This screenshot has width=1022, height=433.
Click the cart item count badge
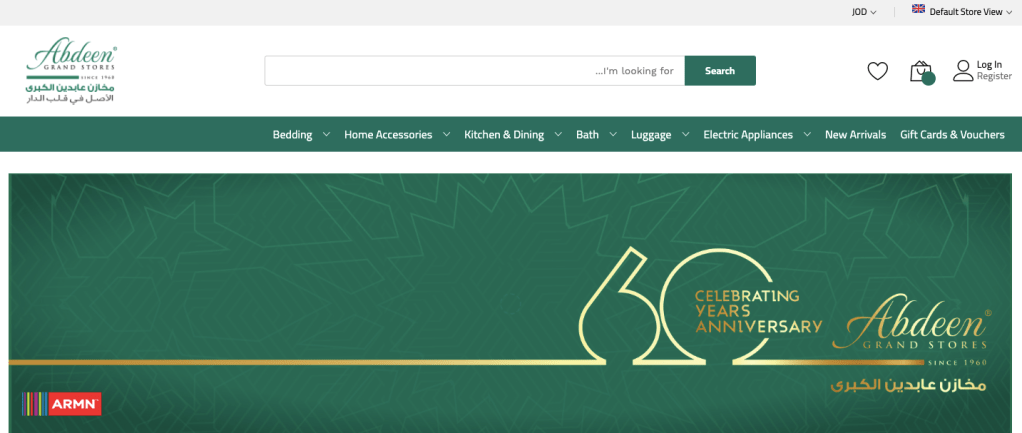coord(929,79)
